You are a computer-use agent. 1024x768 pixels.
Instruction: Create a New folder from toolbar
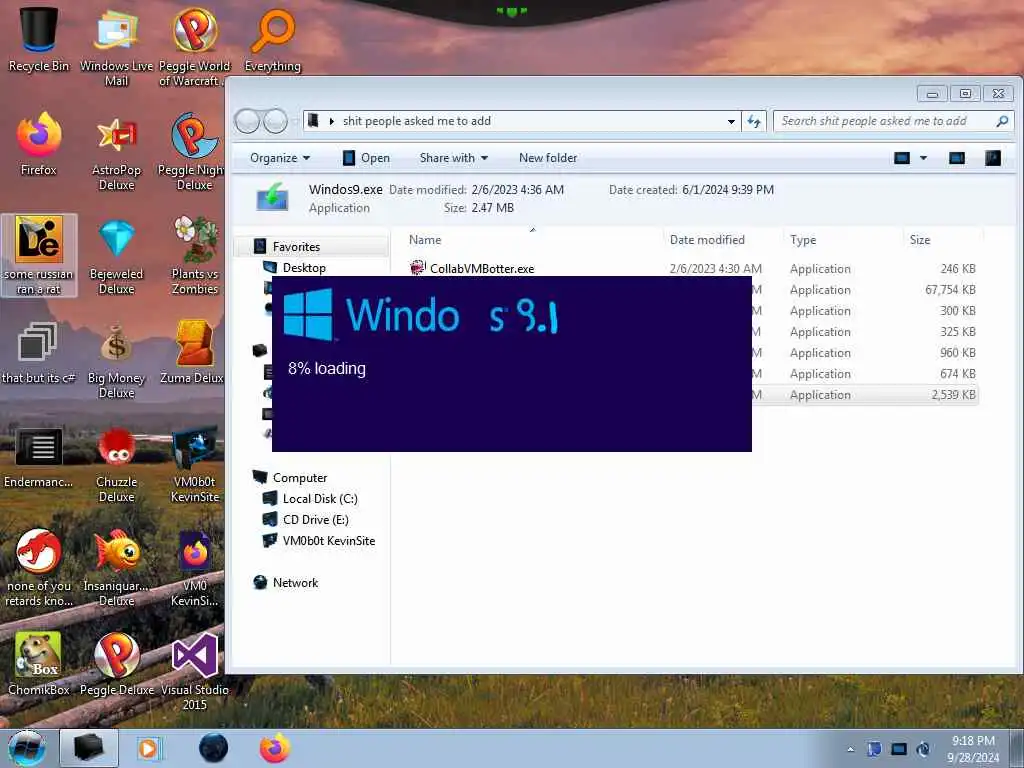click(548, 158)
